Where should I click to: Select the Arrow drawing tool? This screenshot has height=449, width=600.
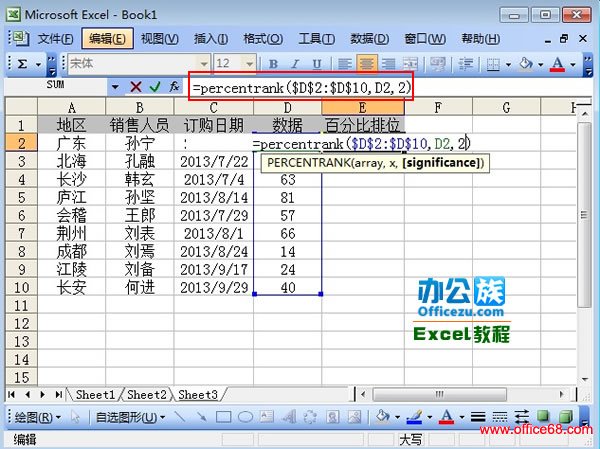point(201,417)
